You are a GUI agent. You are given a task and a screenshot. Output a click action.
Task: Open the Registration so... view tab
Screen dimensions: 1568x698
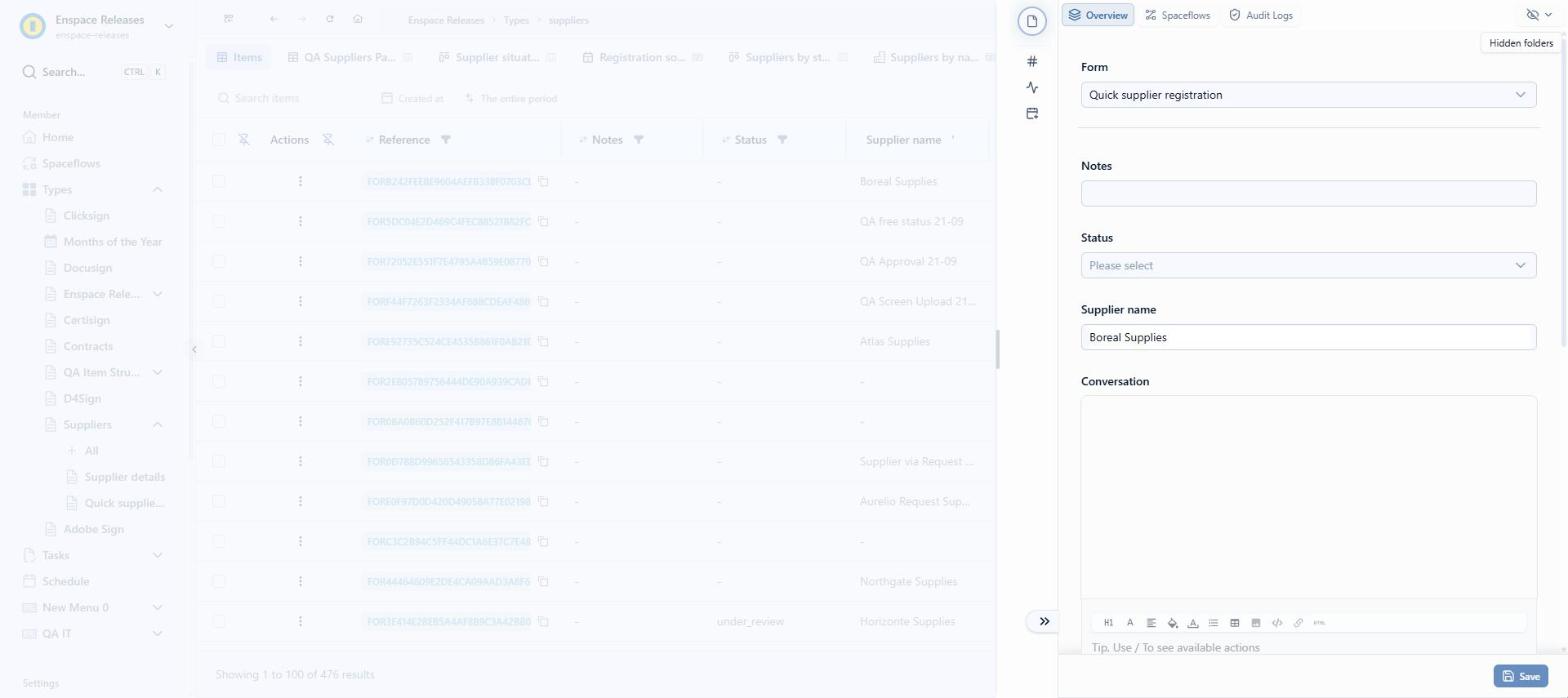(x=642, y=57)
